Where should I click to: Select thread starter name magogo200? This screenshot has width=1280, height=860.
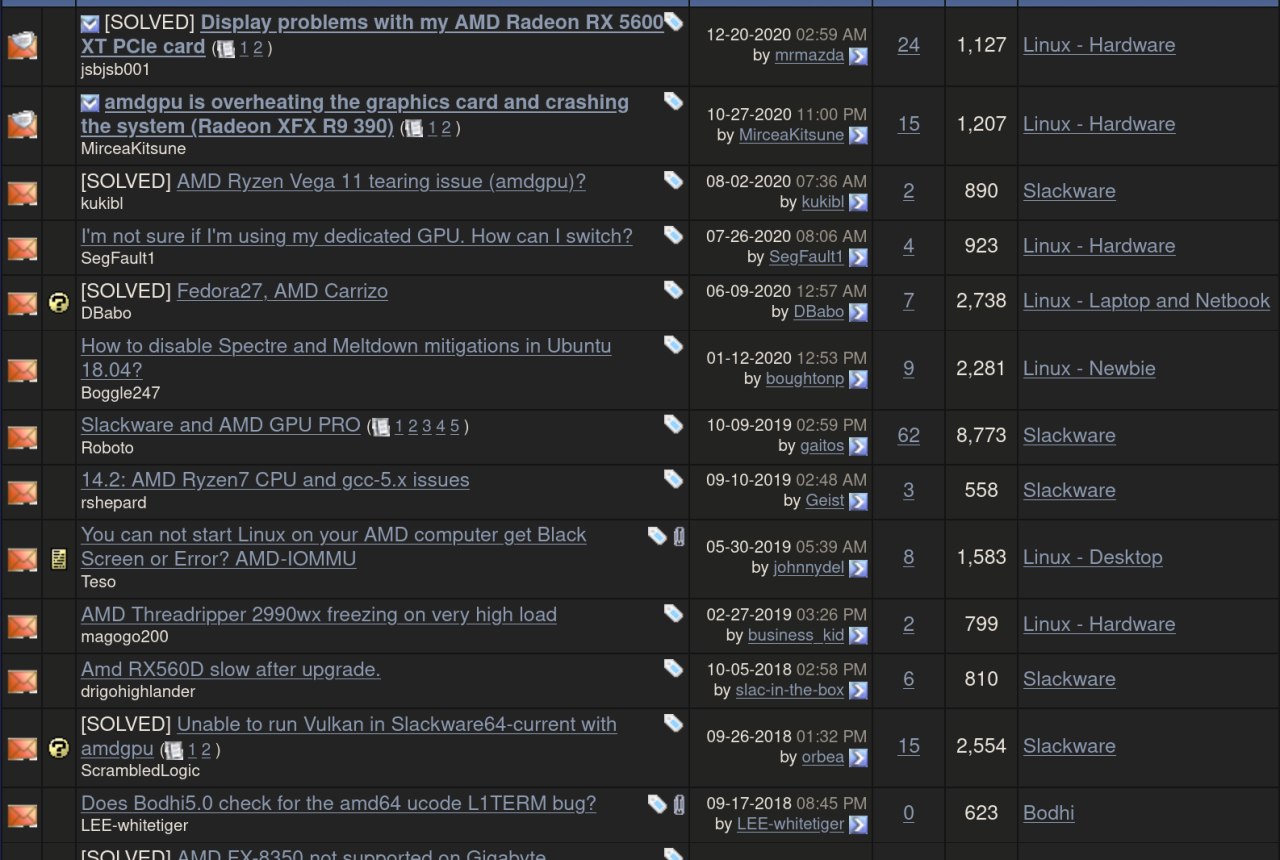124,637
